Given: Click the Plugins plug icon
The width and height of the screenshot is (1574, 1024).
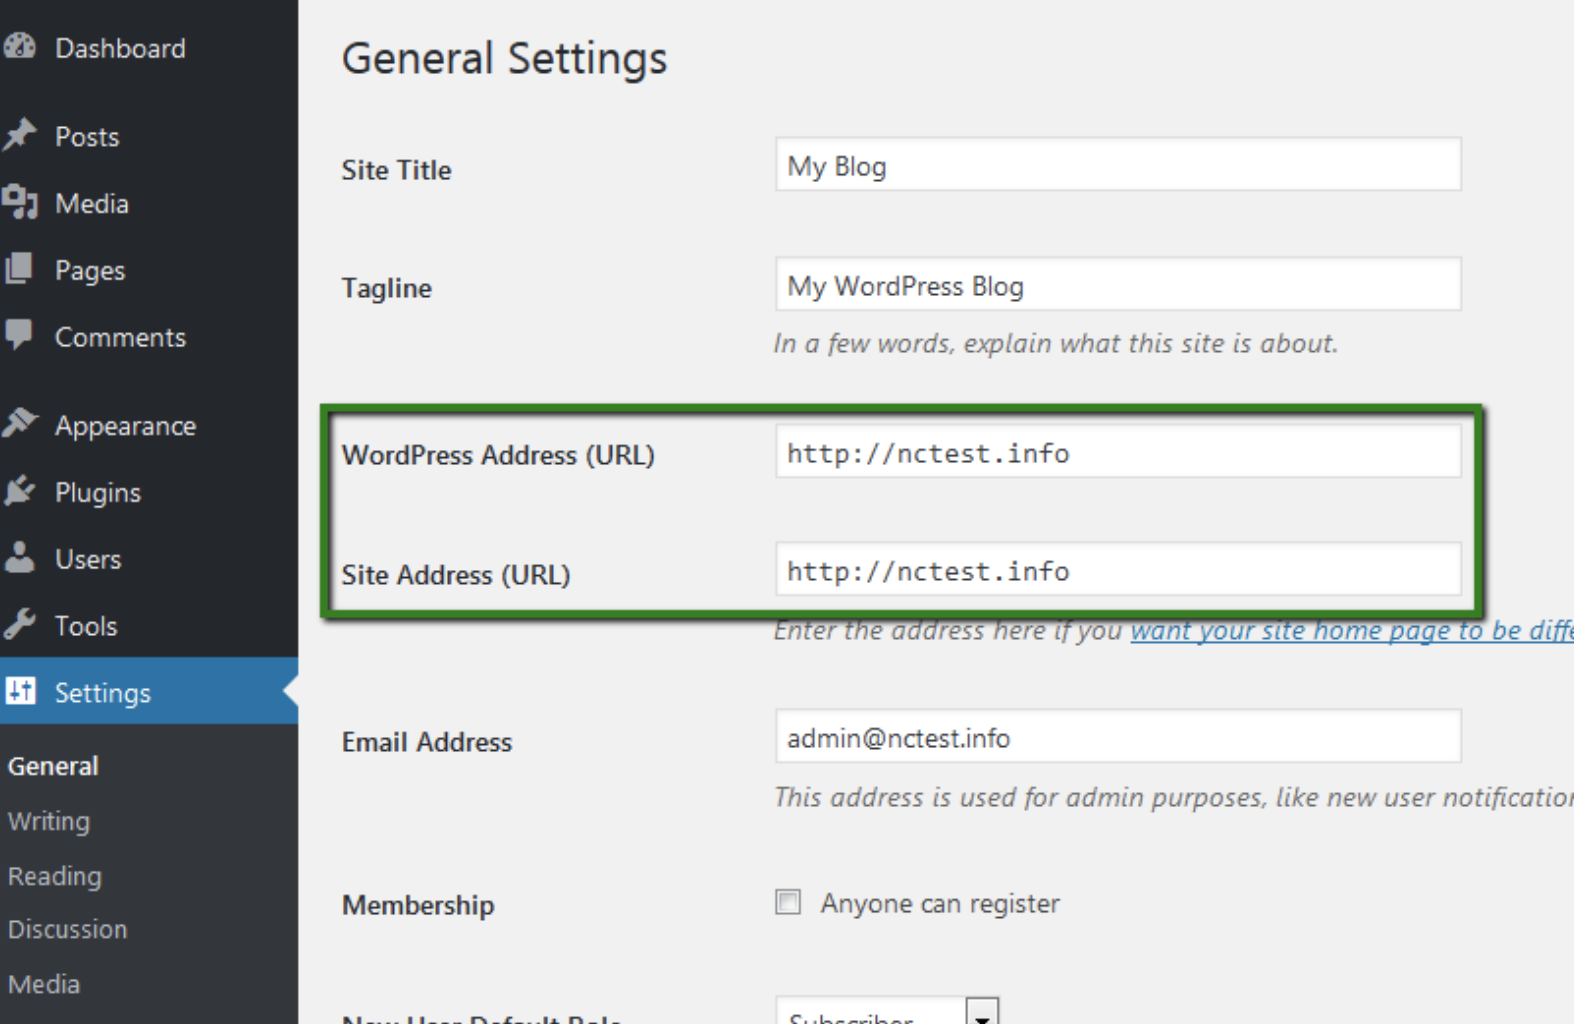Looking at the screenshot, I should [20, 491].
